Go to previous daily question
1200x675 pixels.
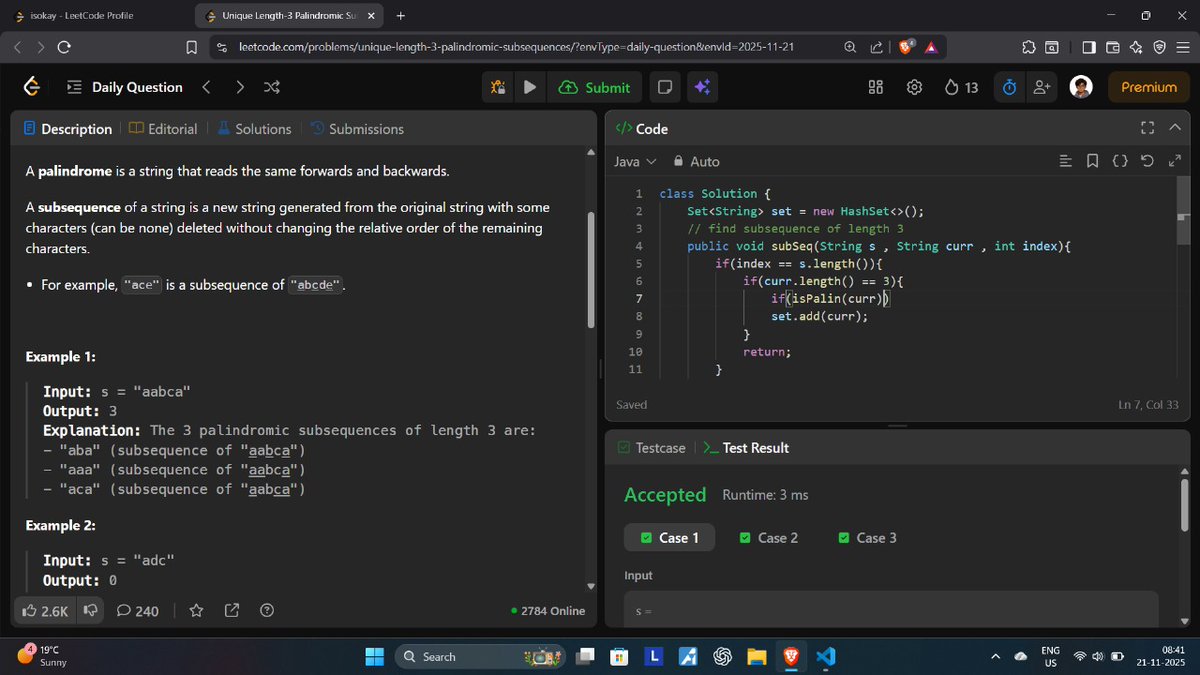pyautogui.click(x=206, y=87)
